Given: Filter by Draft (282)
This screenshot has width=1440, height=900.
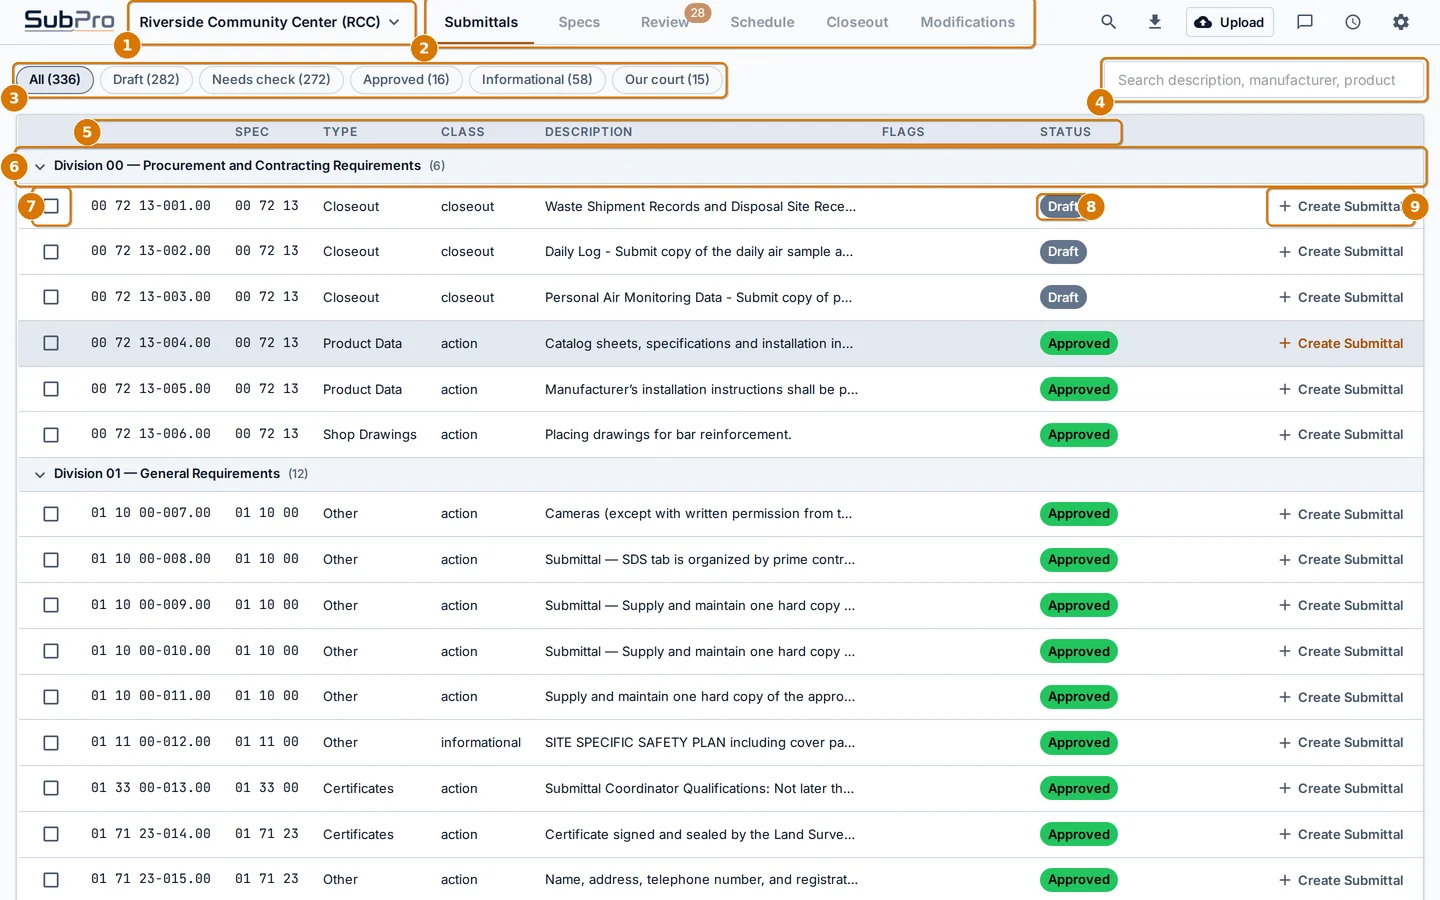Looking at the screenshot, I should (146, 80).
